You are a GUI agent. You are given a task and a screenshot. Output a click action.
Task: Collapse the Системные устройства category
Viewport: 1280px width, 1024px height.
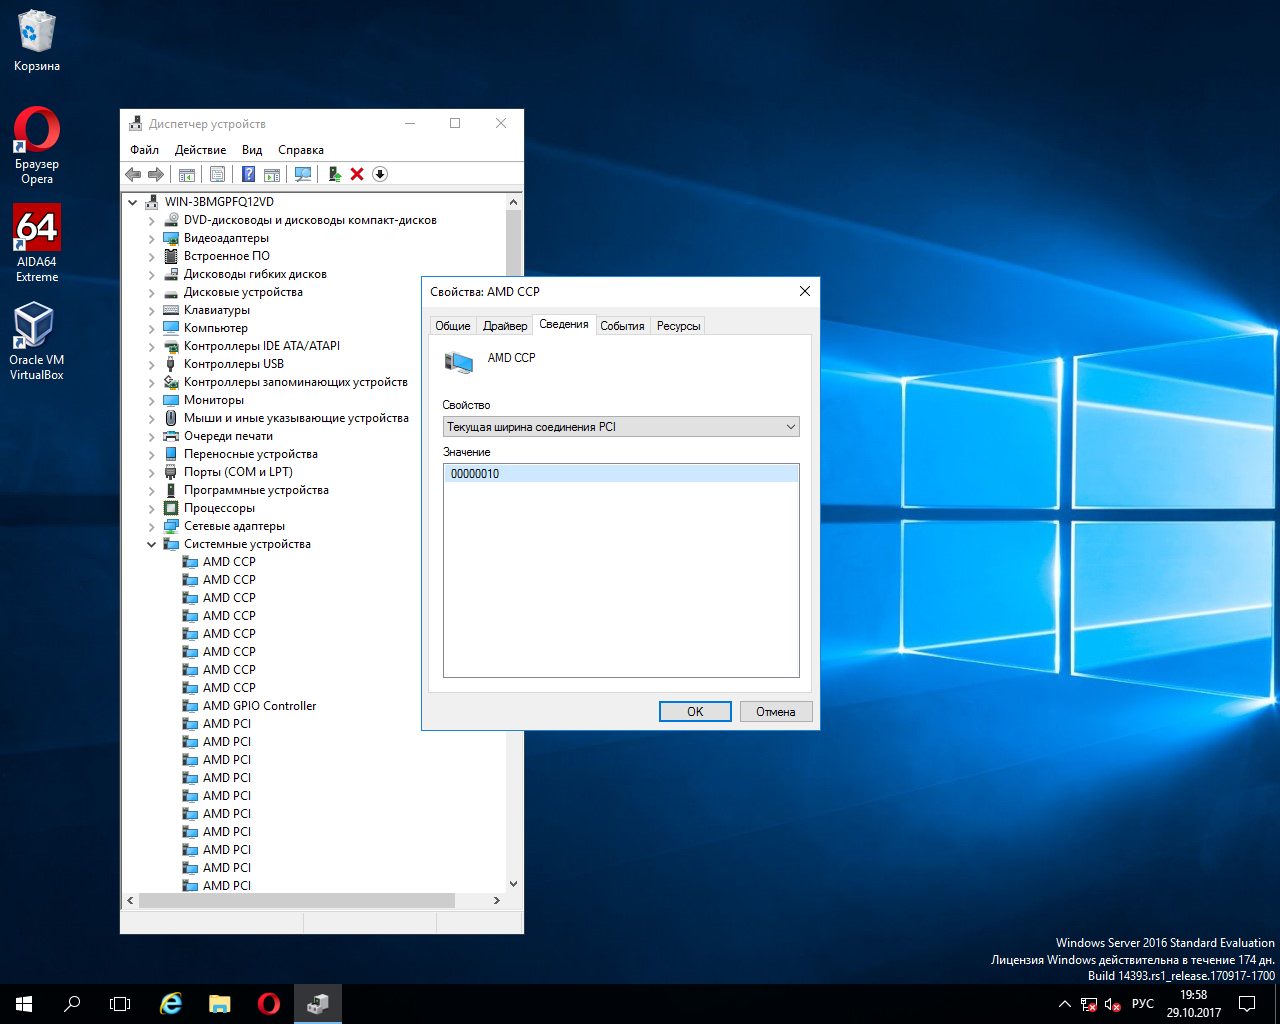(152, 545)
